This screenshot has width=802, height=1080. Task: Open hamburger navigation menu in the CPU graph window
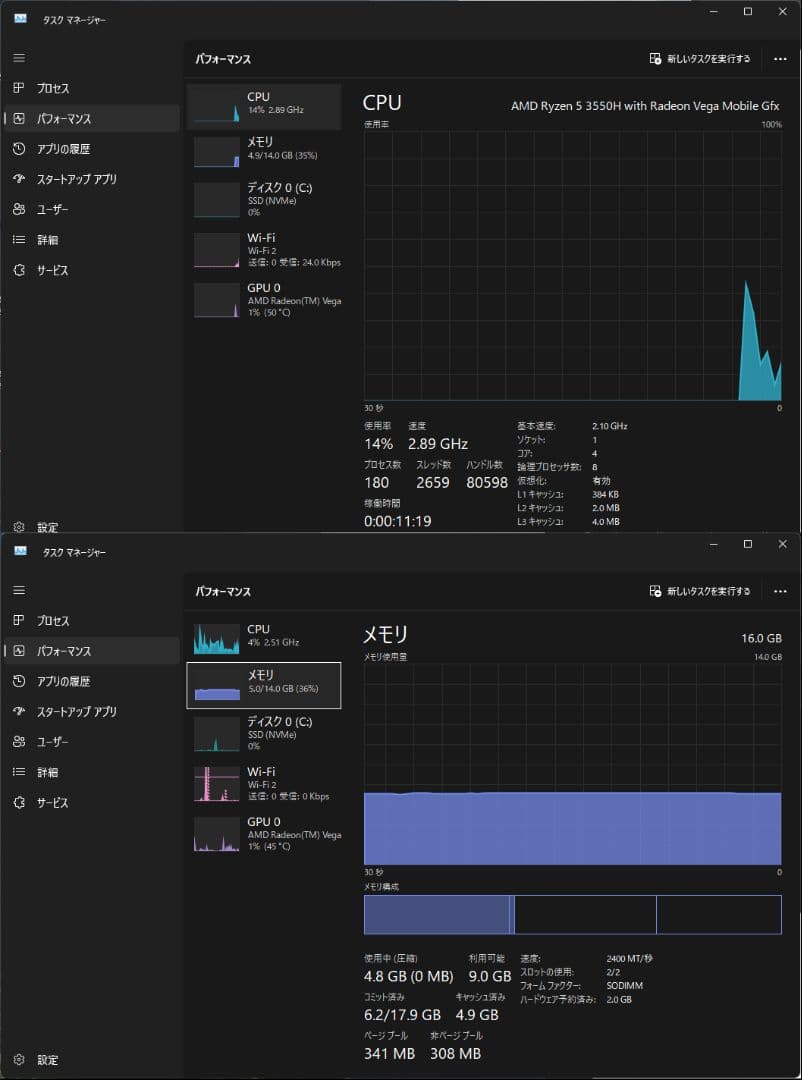(18, 58)
